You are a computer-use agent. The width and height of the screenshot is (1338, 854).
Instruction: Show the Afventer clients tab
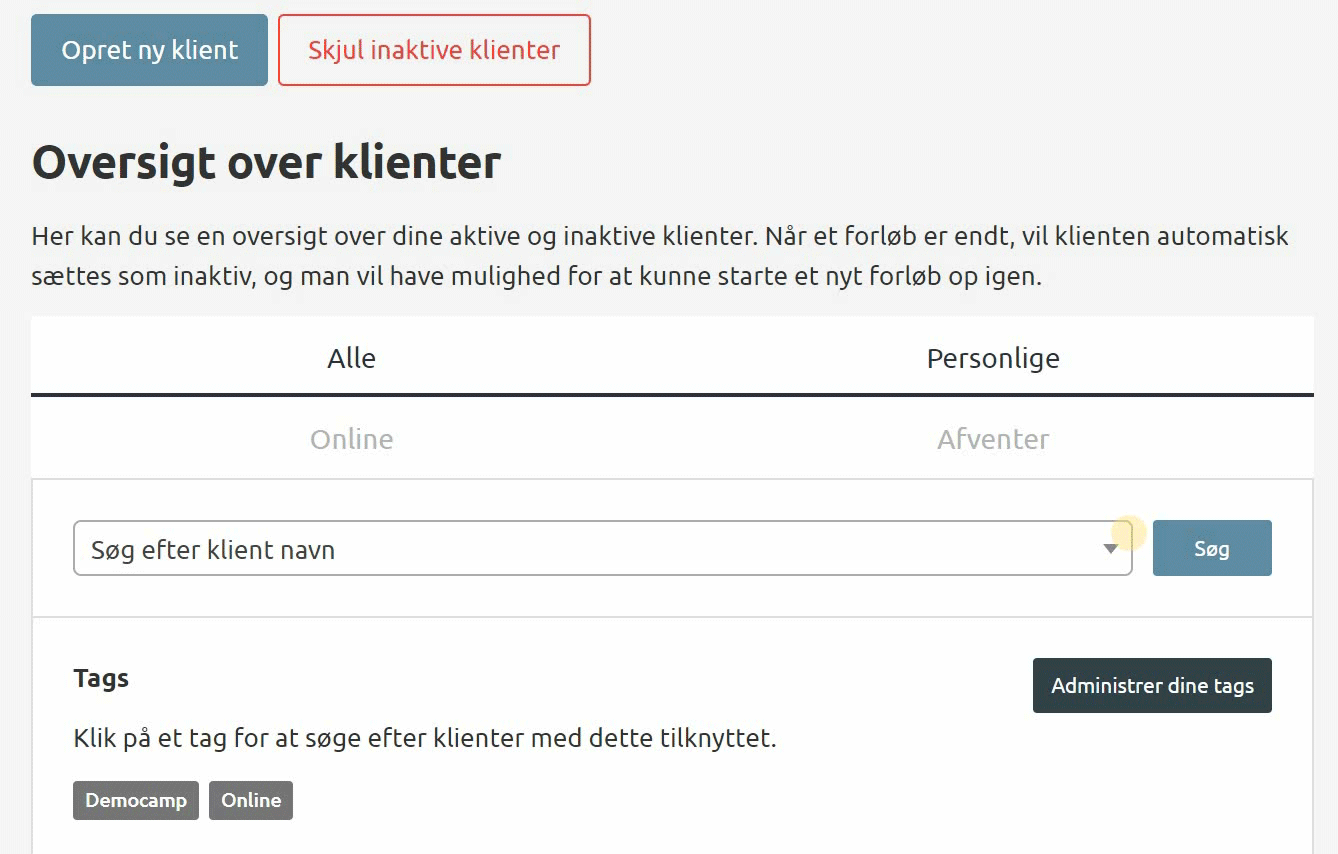992,439
